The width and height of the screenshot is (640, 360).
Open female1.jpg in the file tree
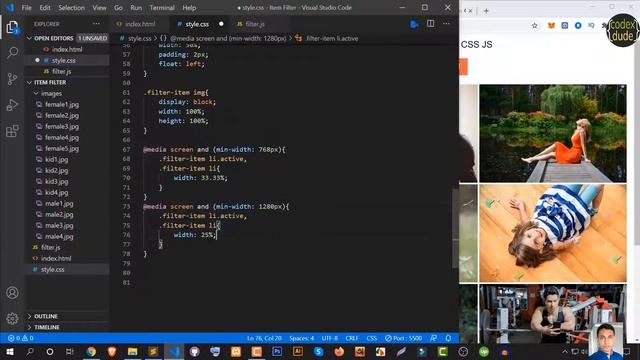pos(62,104)
